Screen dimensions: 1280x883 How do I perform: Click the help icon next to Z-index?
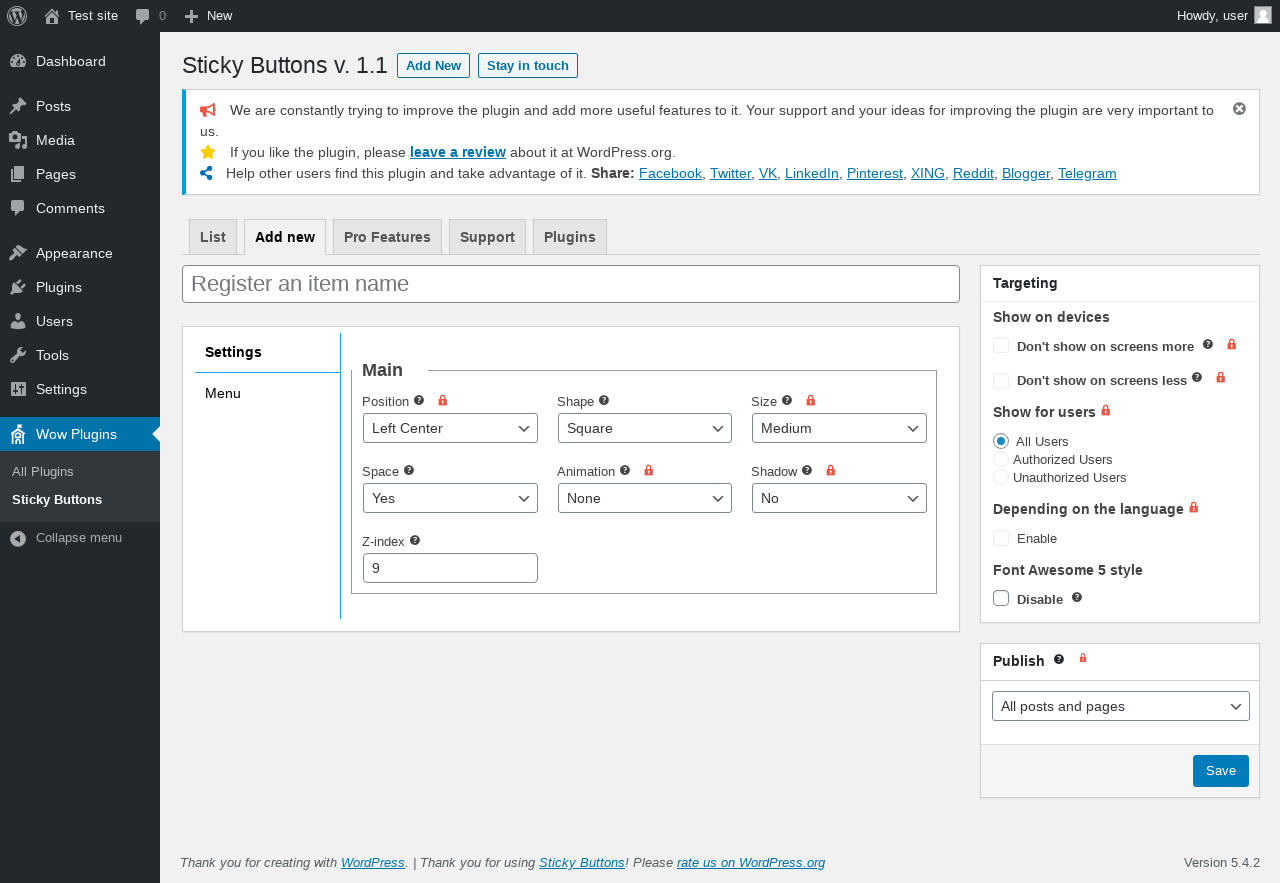[415, 540]
